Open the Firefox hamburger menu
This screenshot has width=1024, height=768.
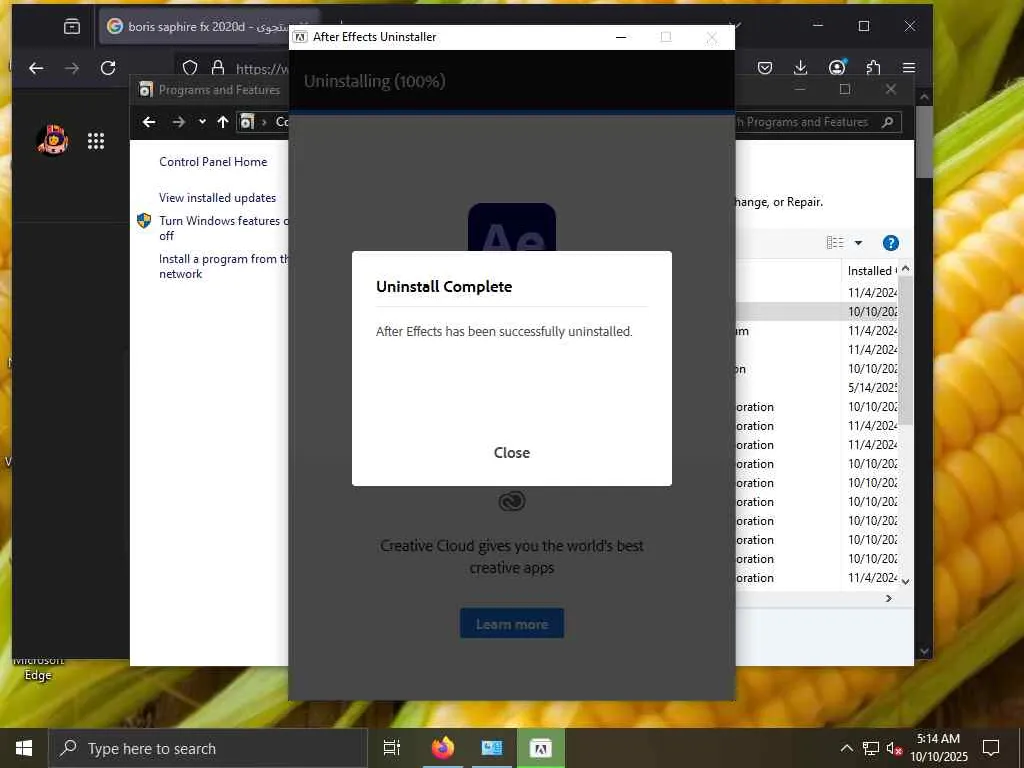[x=908, y=67]
